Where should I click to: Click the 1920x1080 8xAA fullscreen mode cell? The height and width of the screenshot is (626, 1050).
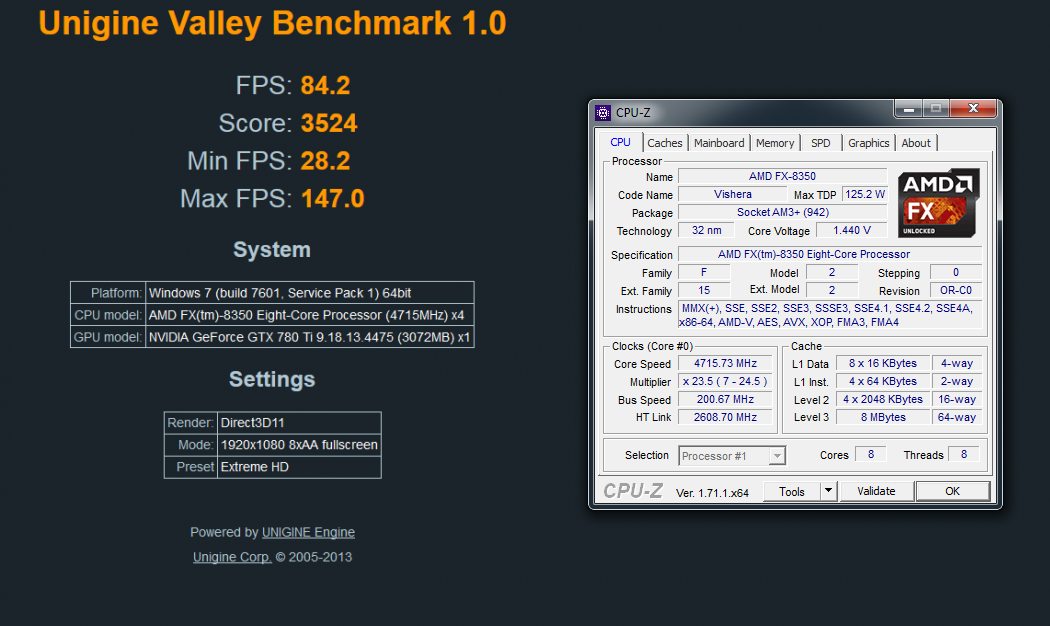(x=299, y=445)
